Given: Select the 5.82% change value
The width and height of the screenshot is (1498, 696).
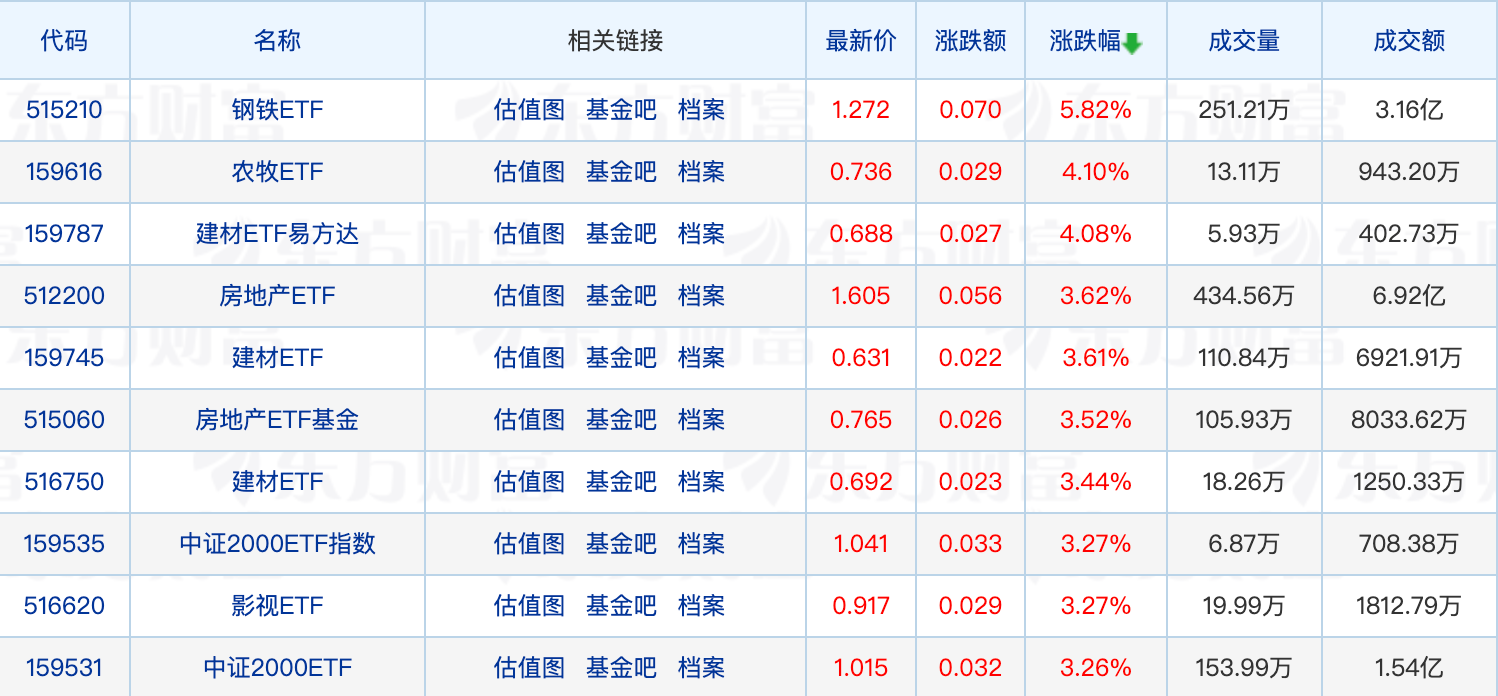Looking at the screenshot, I should (1096, 110).
